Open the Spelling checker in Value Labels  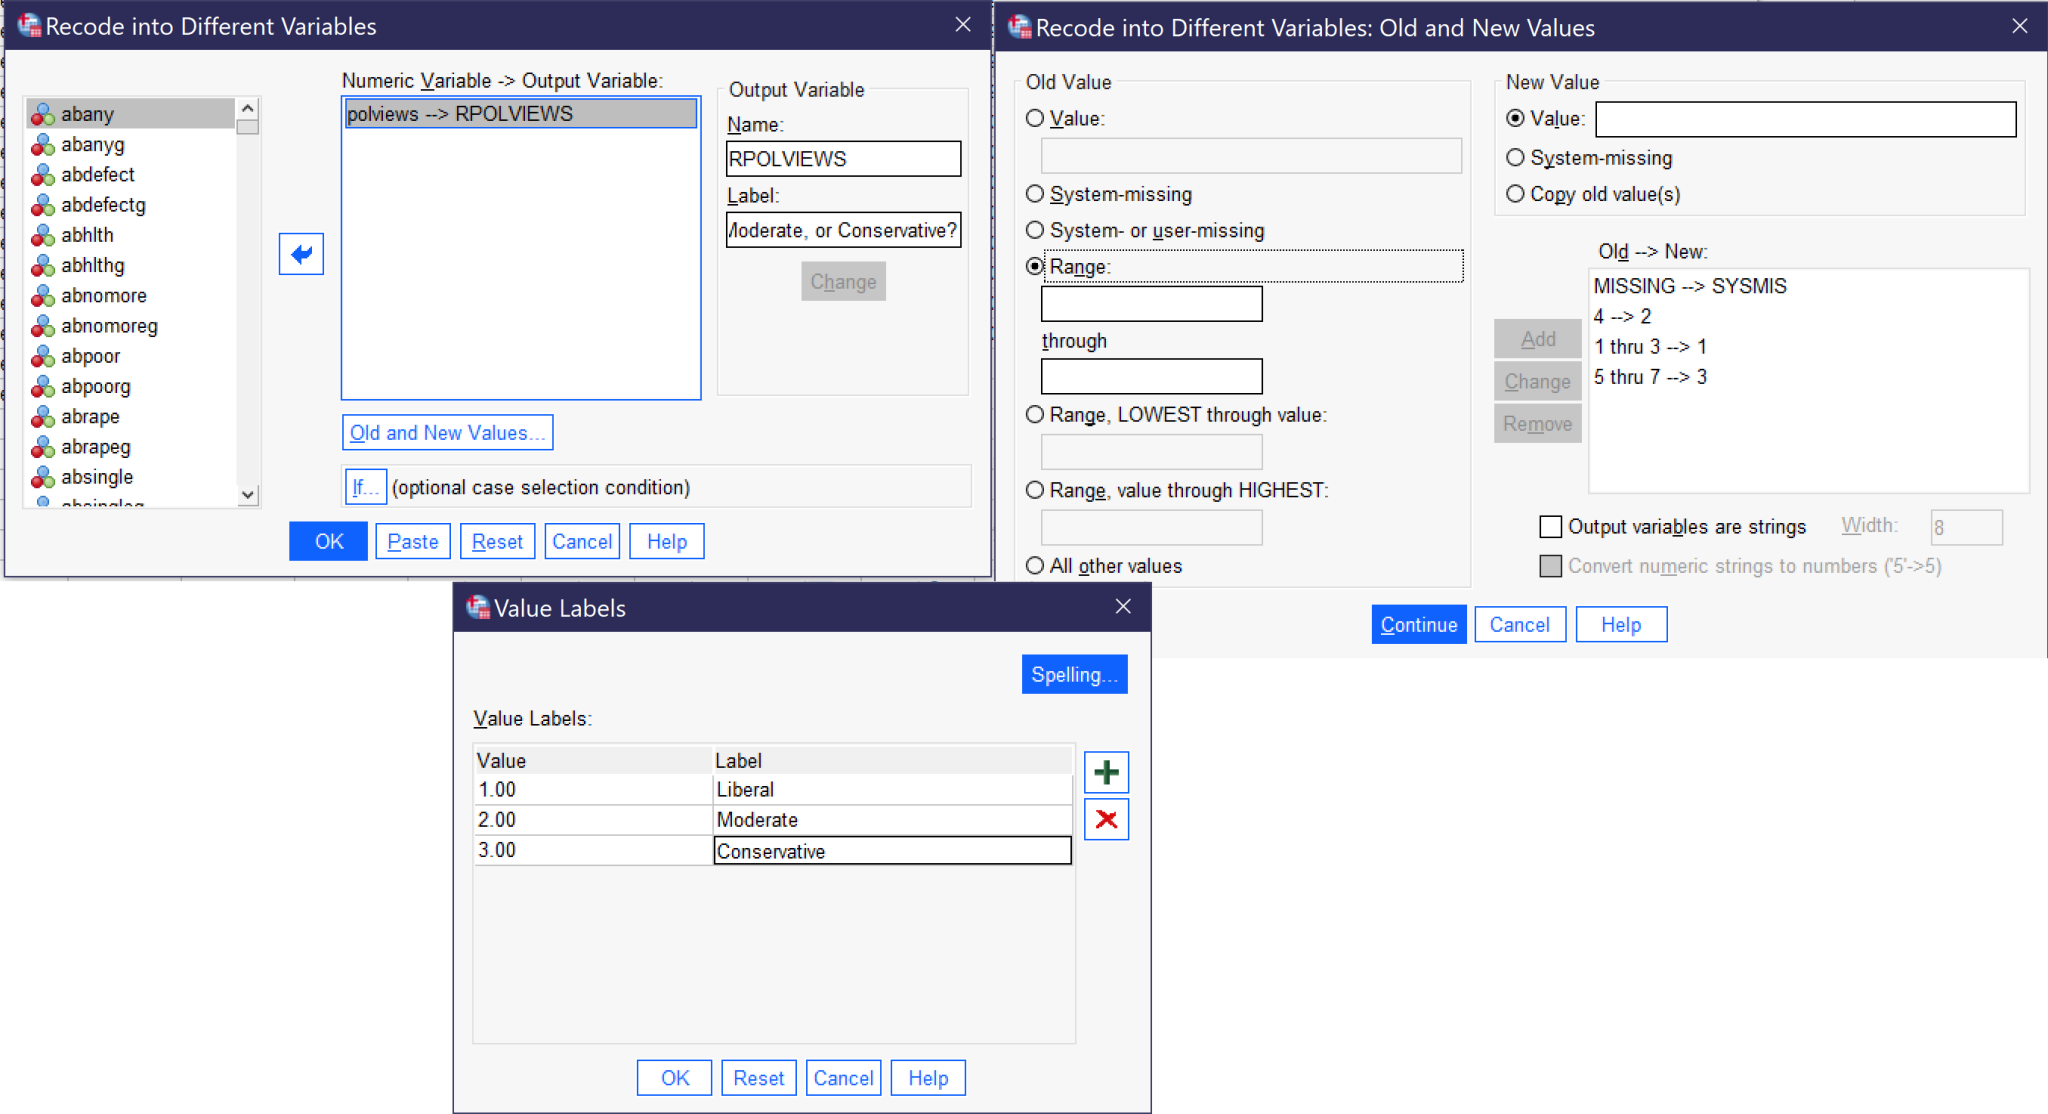point(1074,674)
